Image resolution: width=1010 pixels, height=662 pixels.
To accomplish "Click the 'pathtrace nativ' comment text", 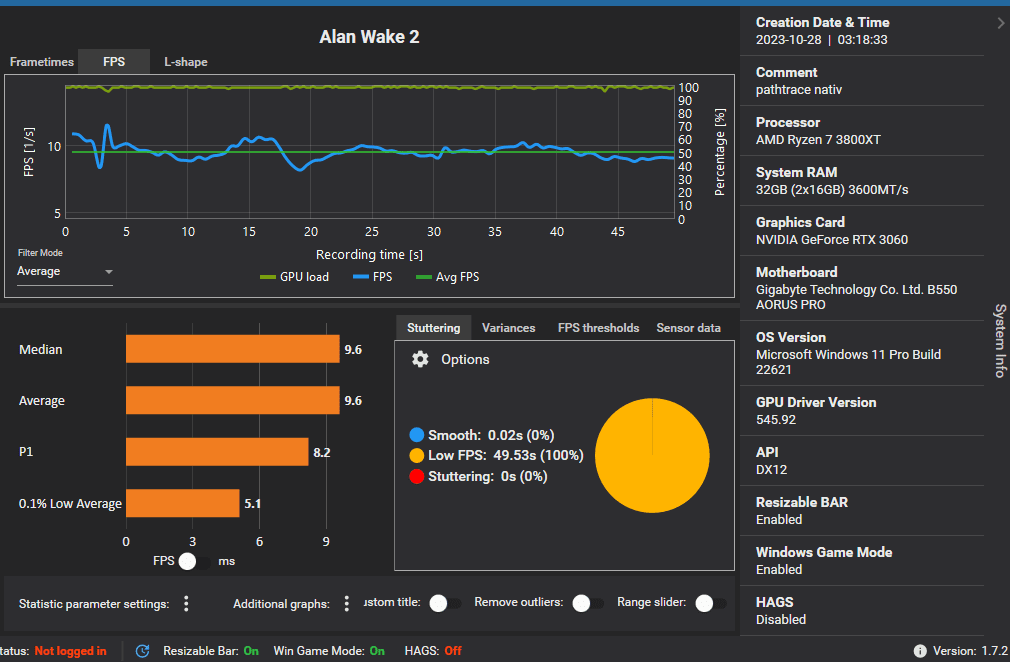I will pos(799,90).
